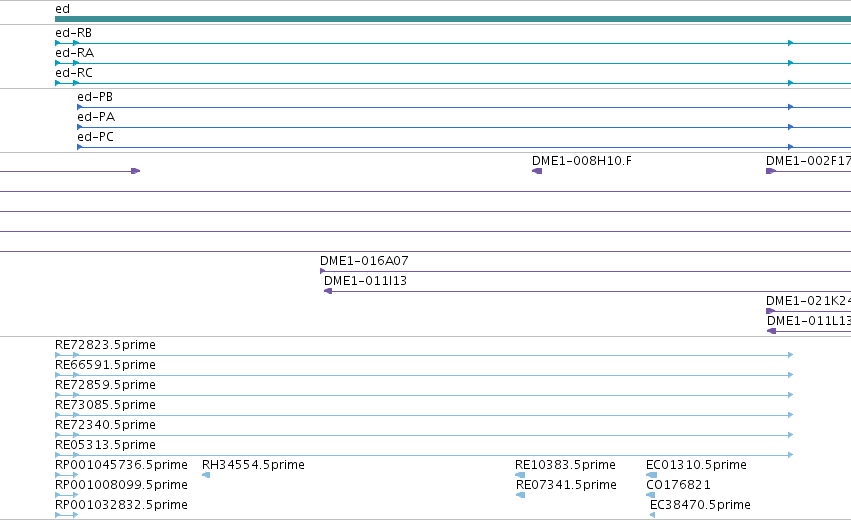Click the RP001045736.5prime feature glyph
The image size is (851, 520).
coord(67,475)
